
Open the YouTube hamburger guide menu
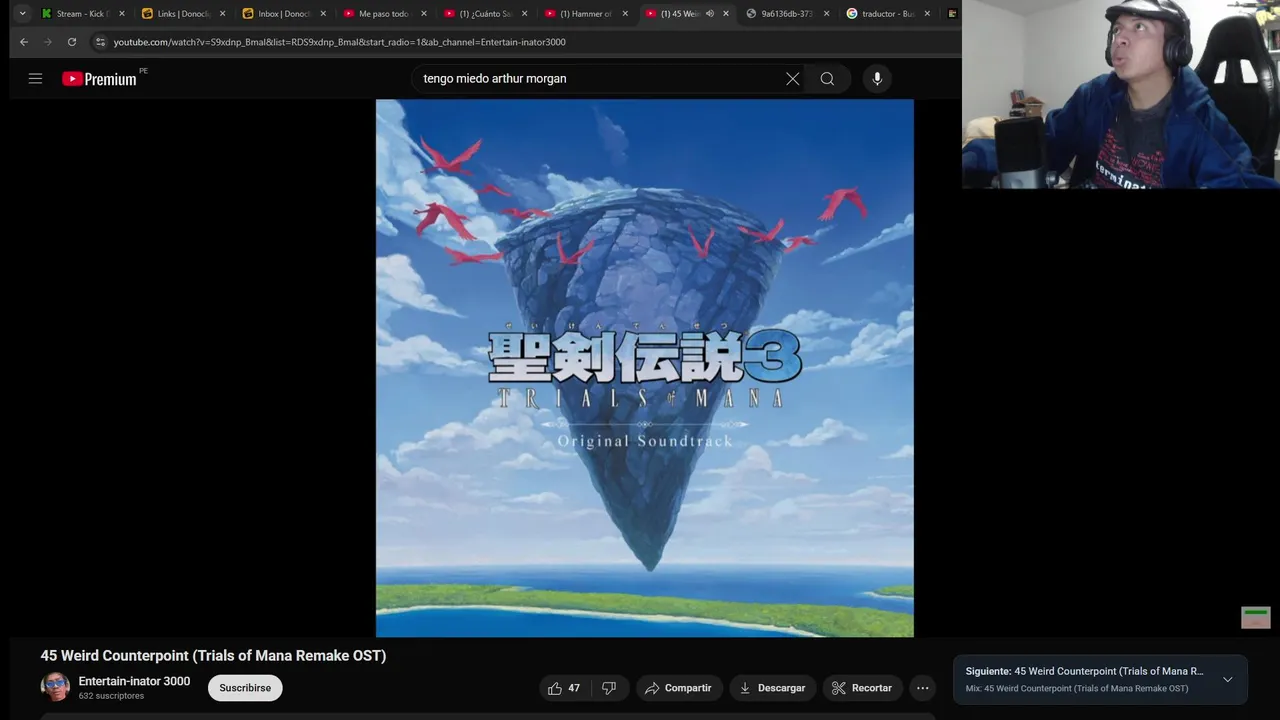point(35,78)
